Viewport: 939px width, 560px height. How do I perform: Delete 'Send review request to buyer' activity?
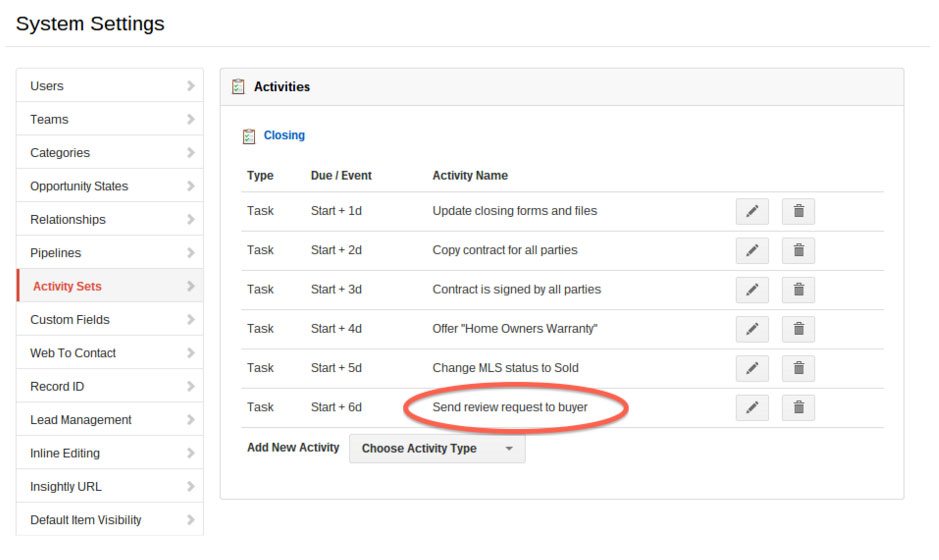(x=798, y=408)
